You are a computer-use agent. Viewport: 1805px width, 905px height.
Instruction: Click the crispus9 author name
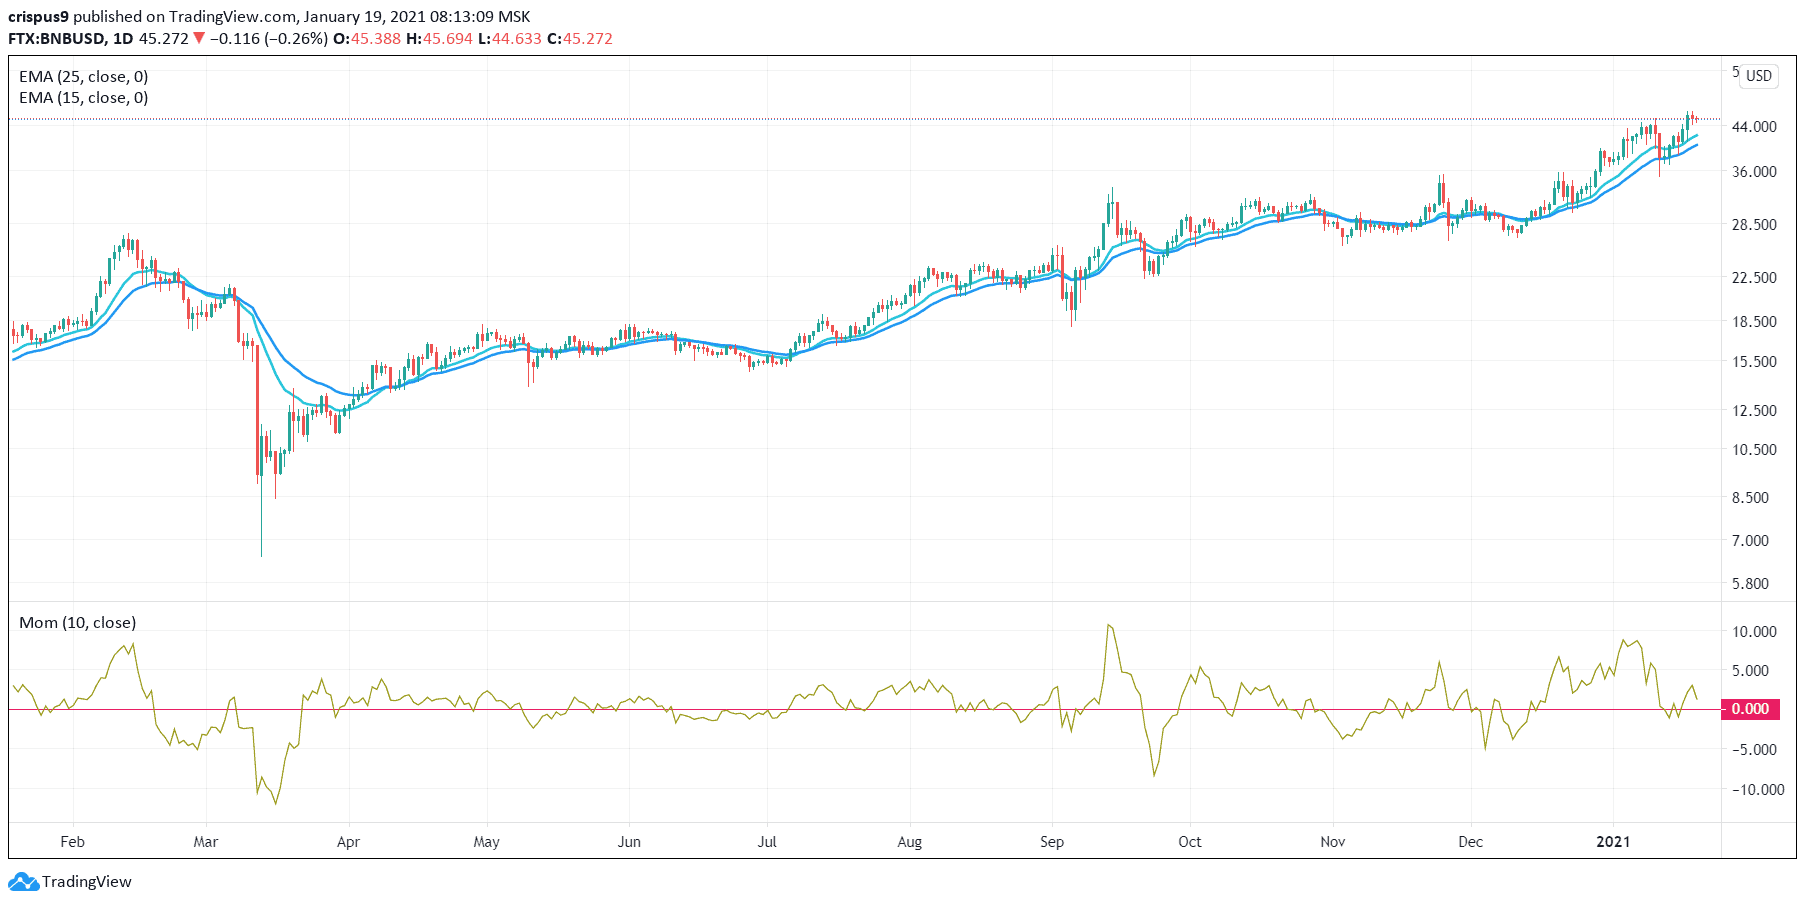38,17
